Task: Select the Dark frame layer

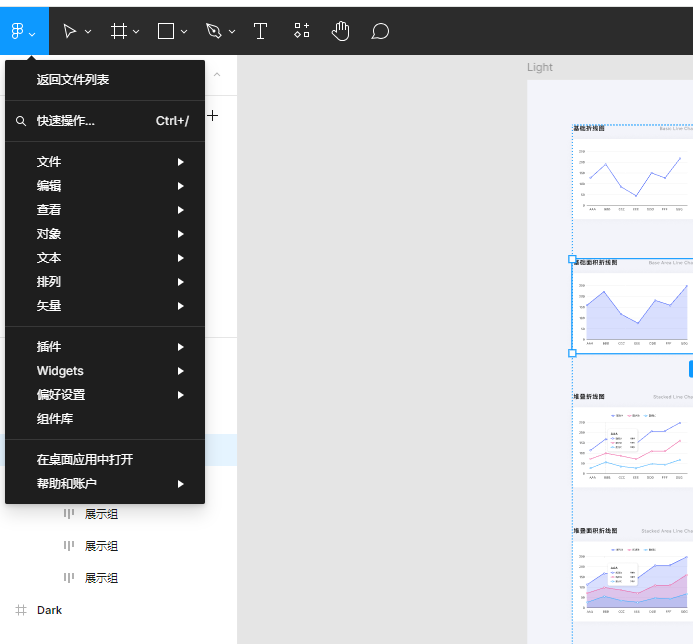Action: [118, 610]
